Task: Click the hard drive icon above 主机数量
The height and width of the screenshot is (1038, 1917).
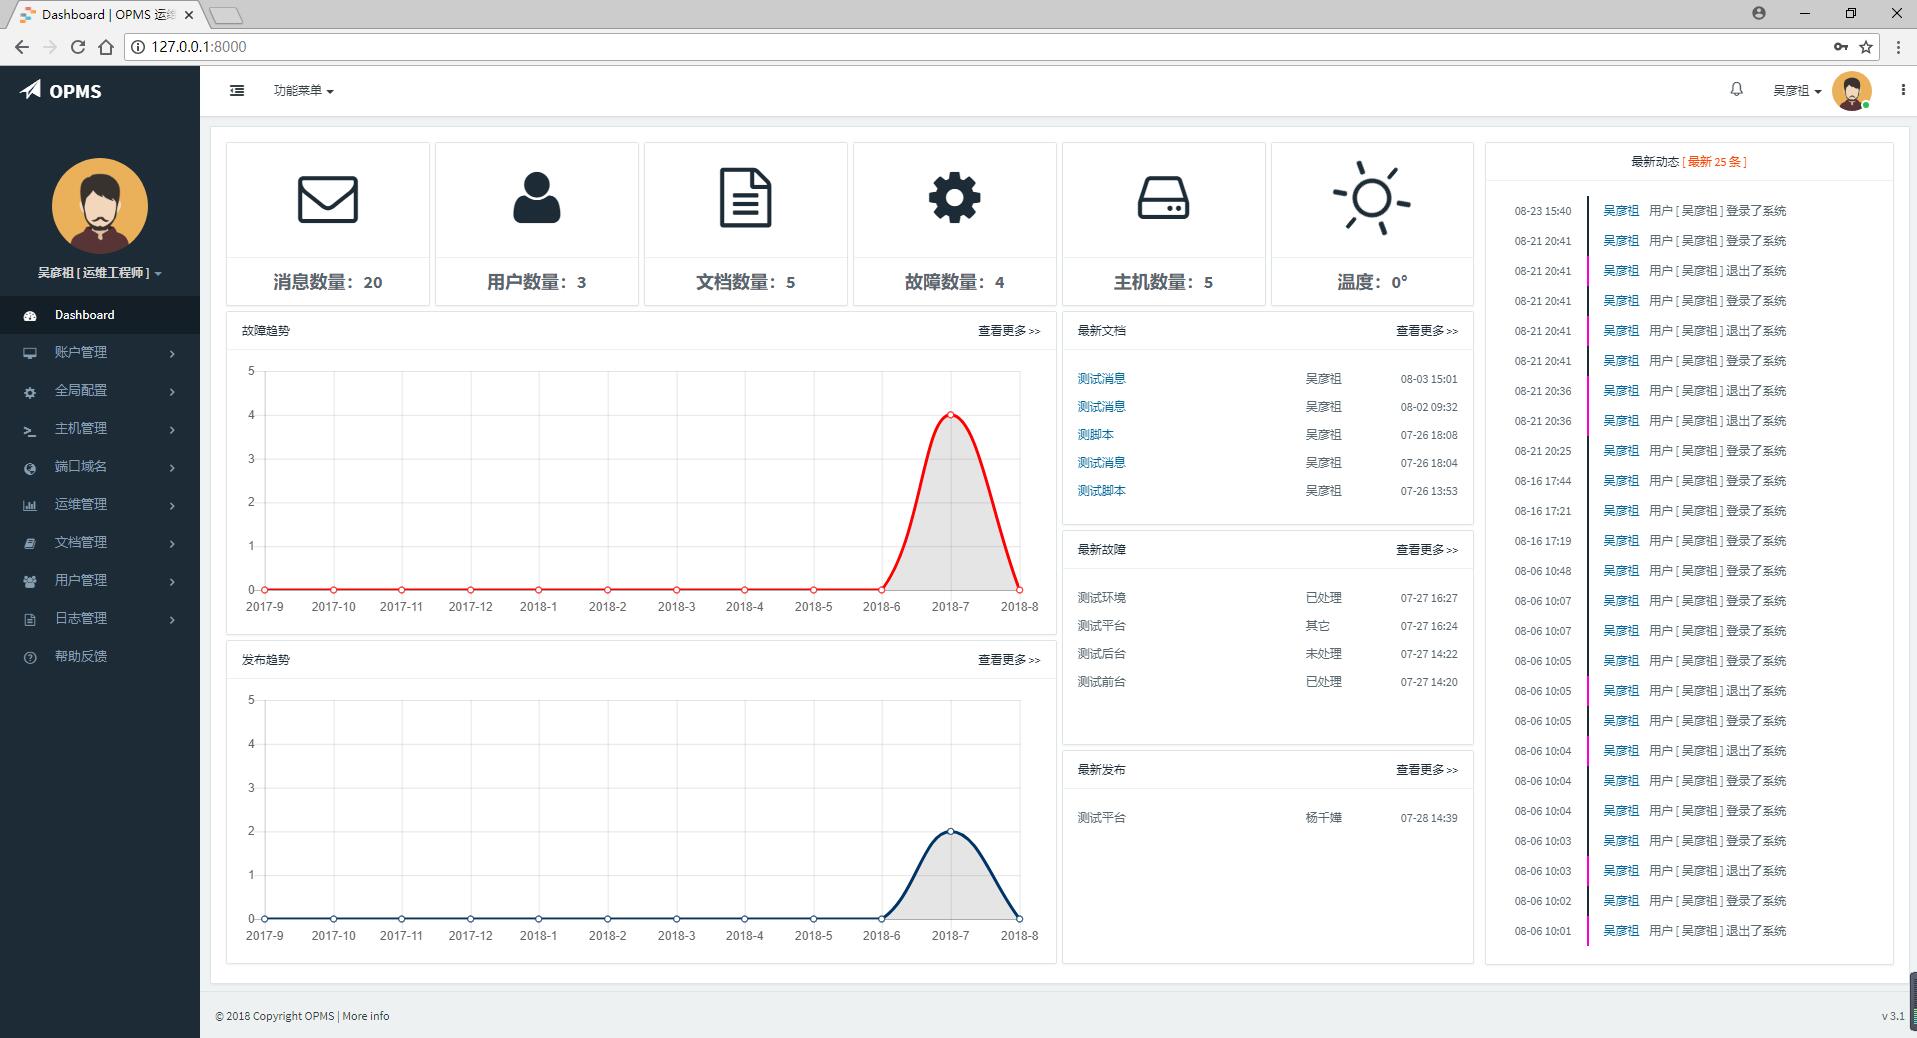Action: [1163, 198]
